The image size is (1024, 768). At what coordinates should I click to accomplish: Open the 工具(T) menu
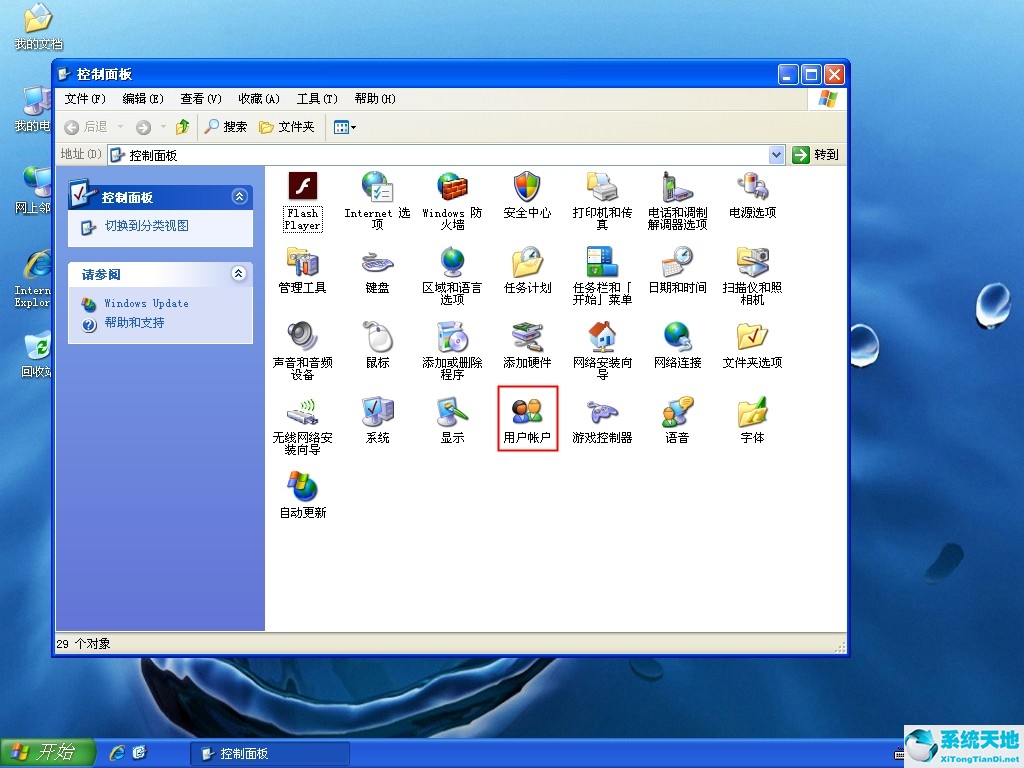tap(317, 99)
